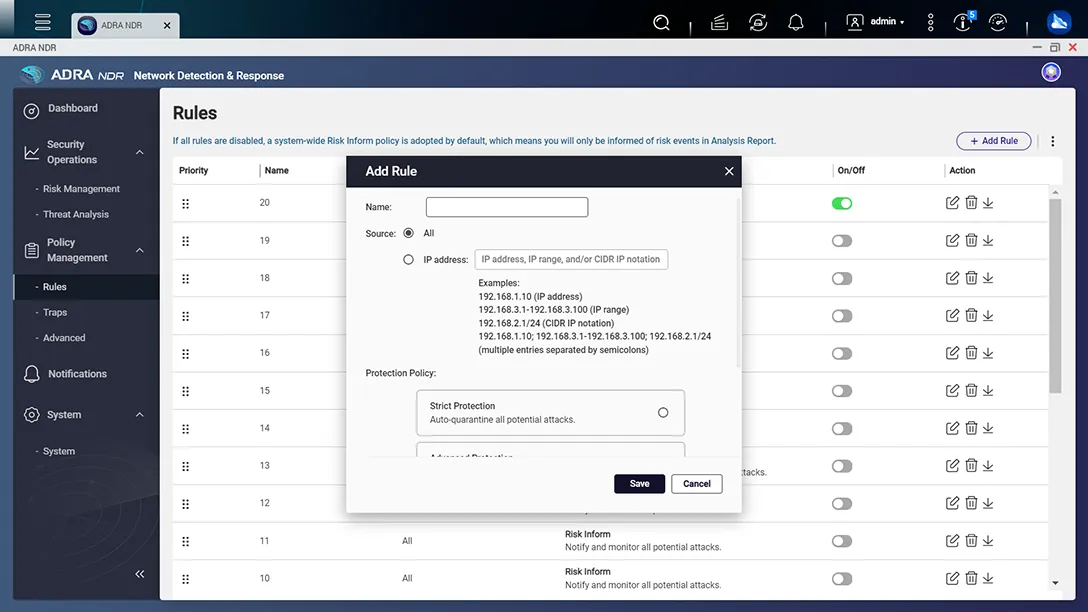Screen dimensions: 1088x612
Task: Open the main hamburger menu
Action: [42, 22]
